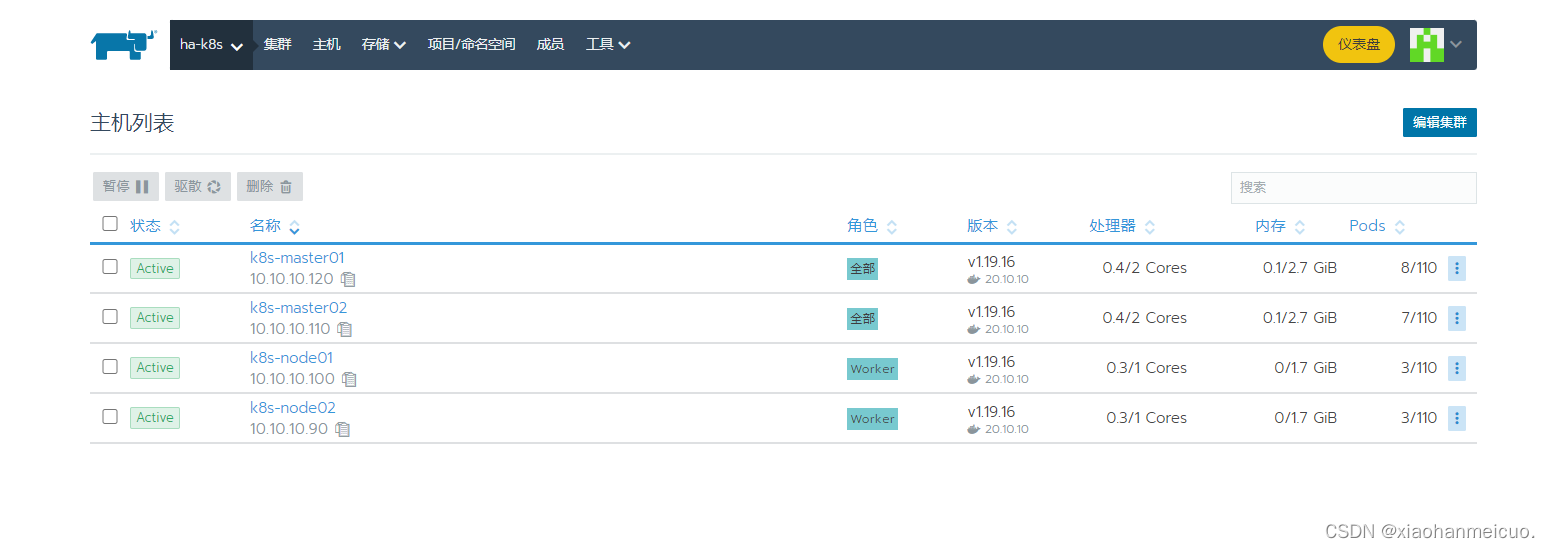Viewport: 1550px width, 548px height.
Task: Click the 全部 role badge of k8s-master01
Action: 862,269
